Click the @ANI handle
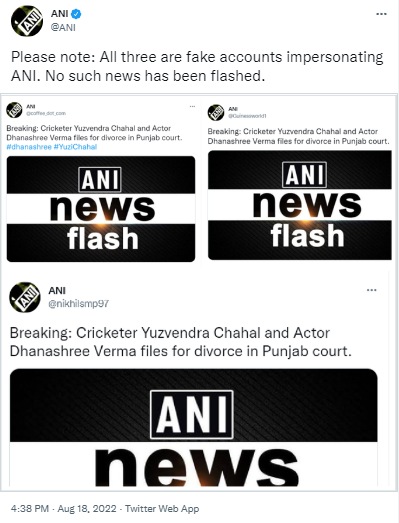Viewport: 399px width, 523px height. 63,27
